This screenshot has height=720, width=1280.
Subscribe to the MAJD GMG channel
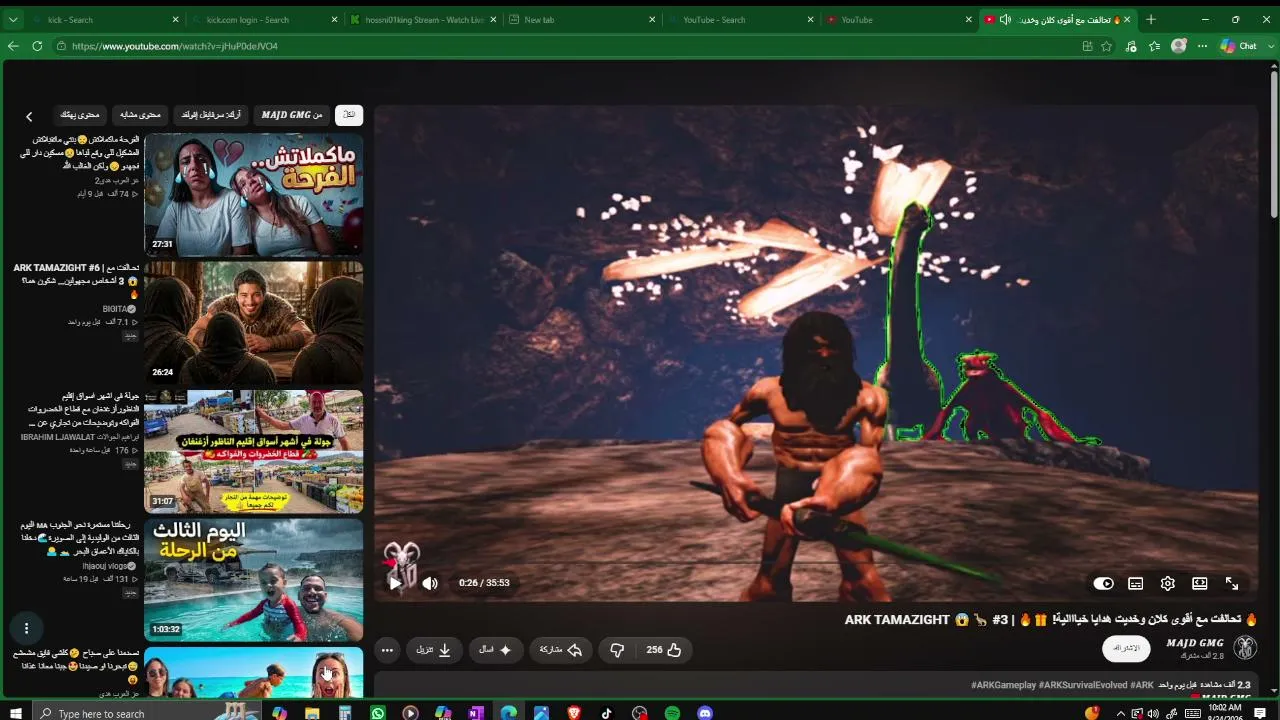coord(1126,648)
